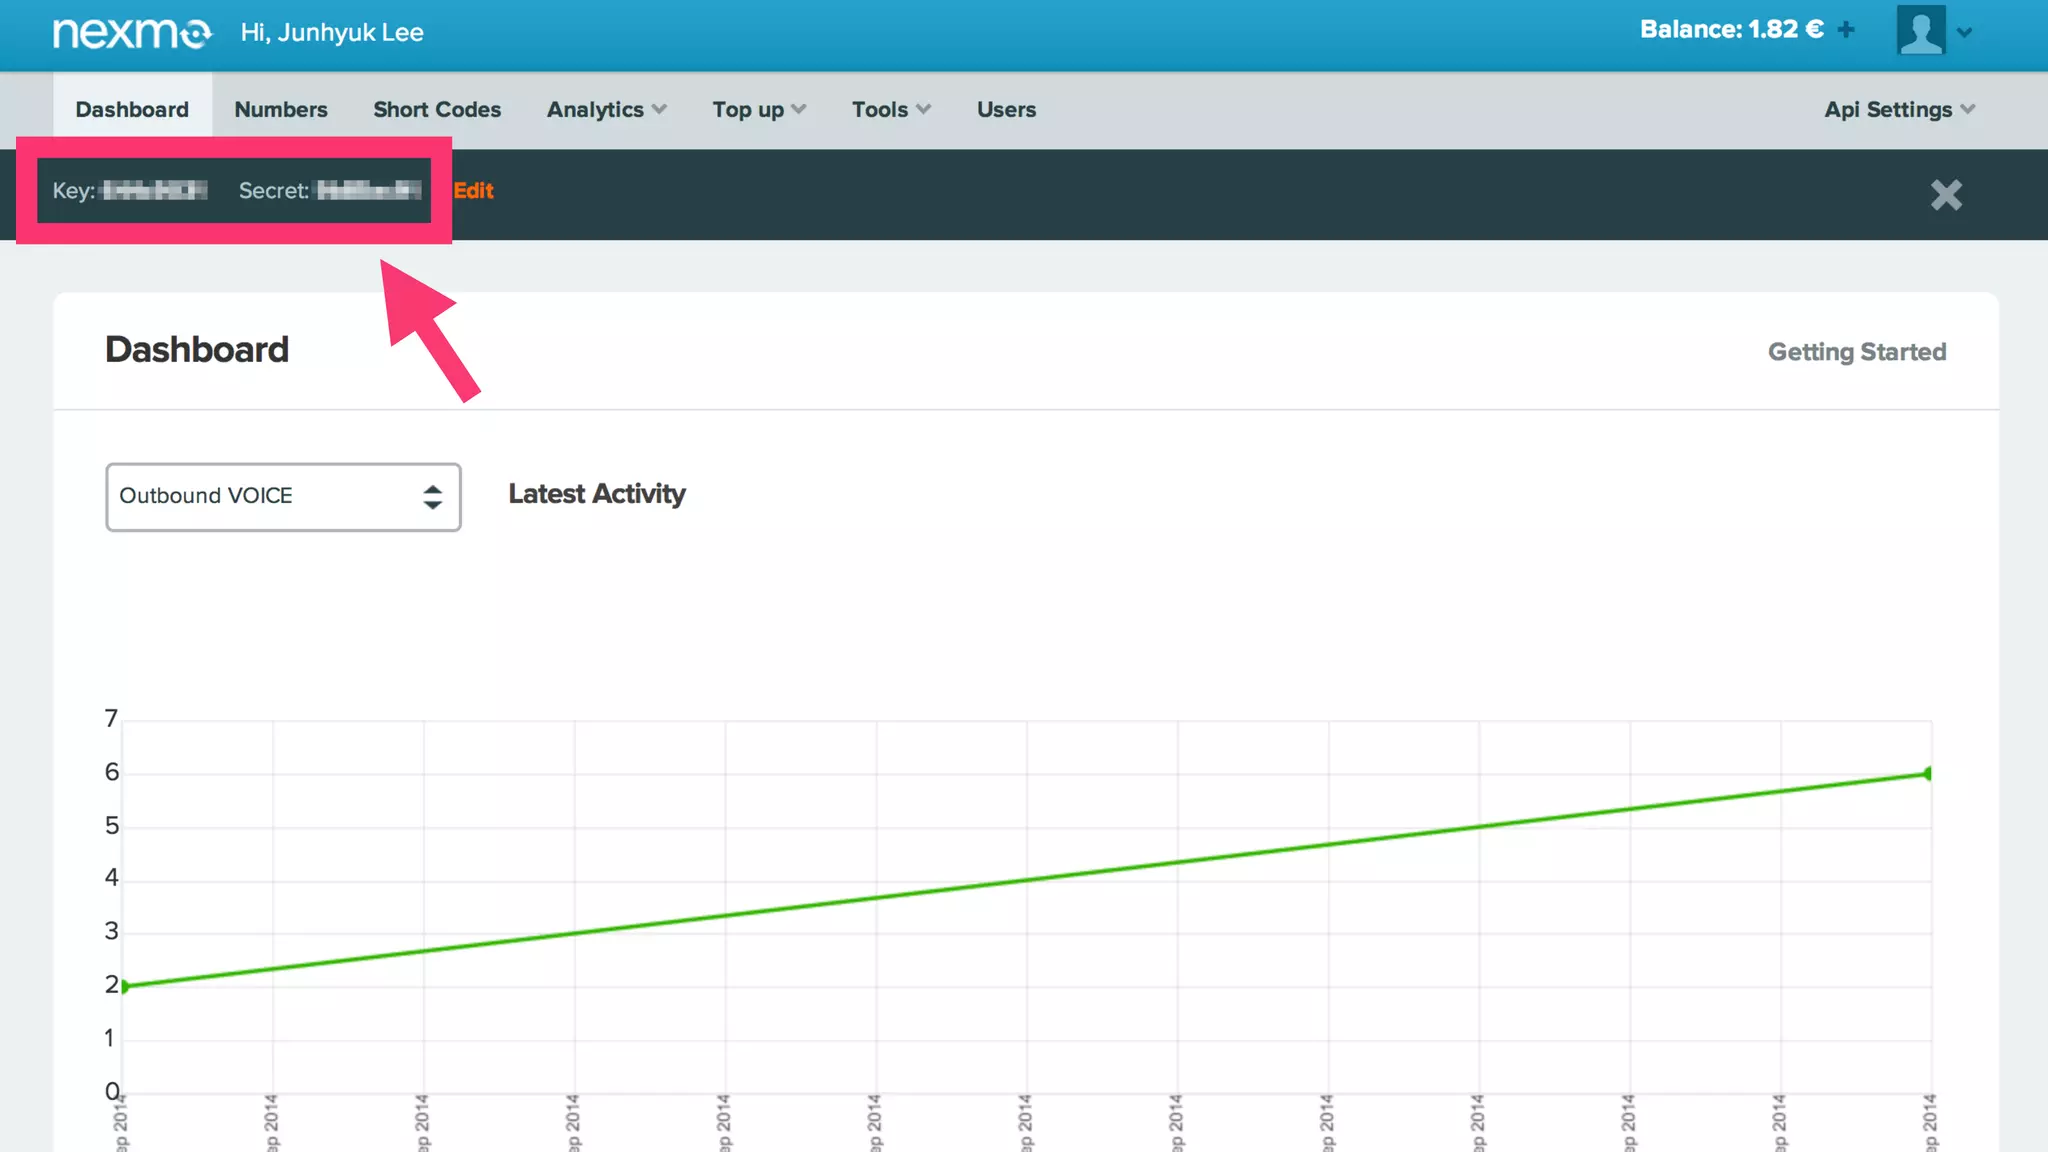Navigate to the Users page
Image resolution: width=2048 pixels, height=1152 pixels.
(x=1006, y=109)
